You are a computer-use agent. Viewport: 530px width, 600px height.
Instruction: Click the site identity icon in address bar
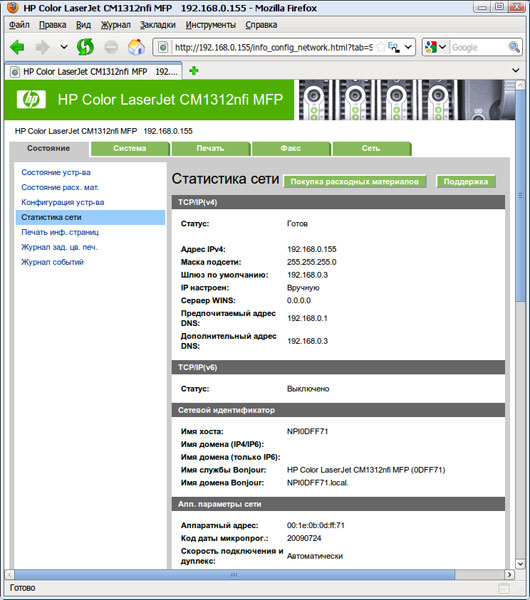tap(163, 47)
